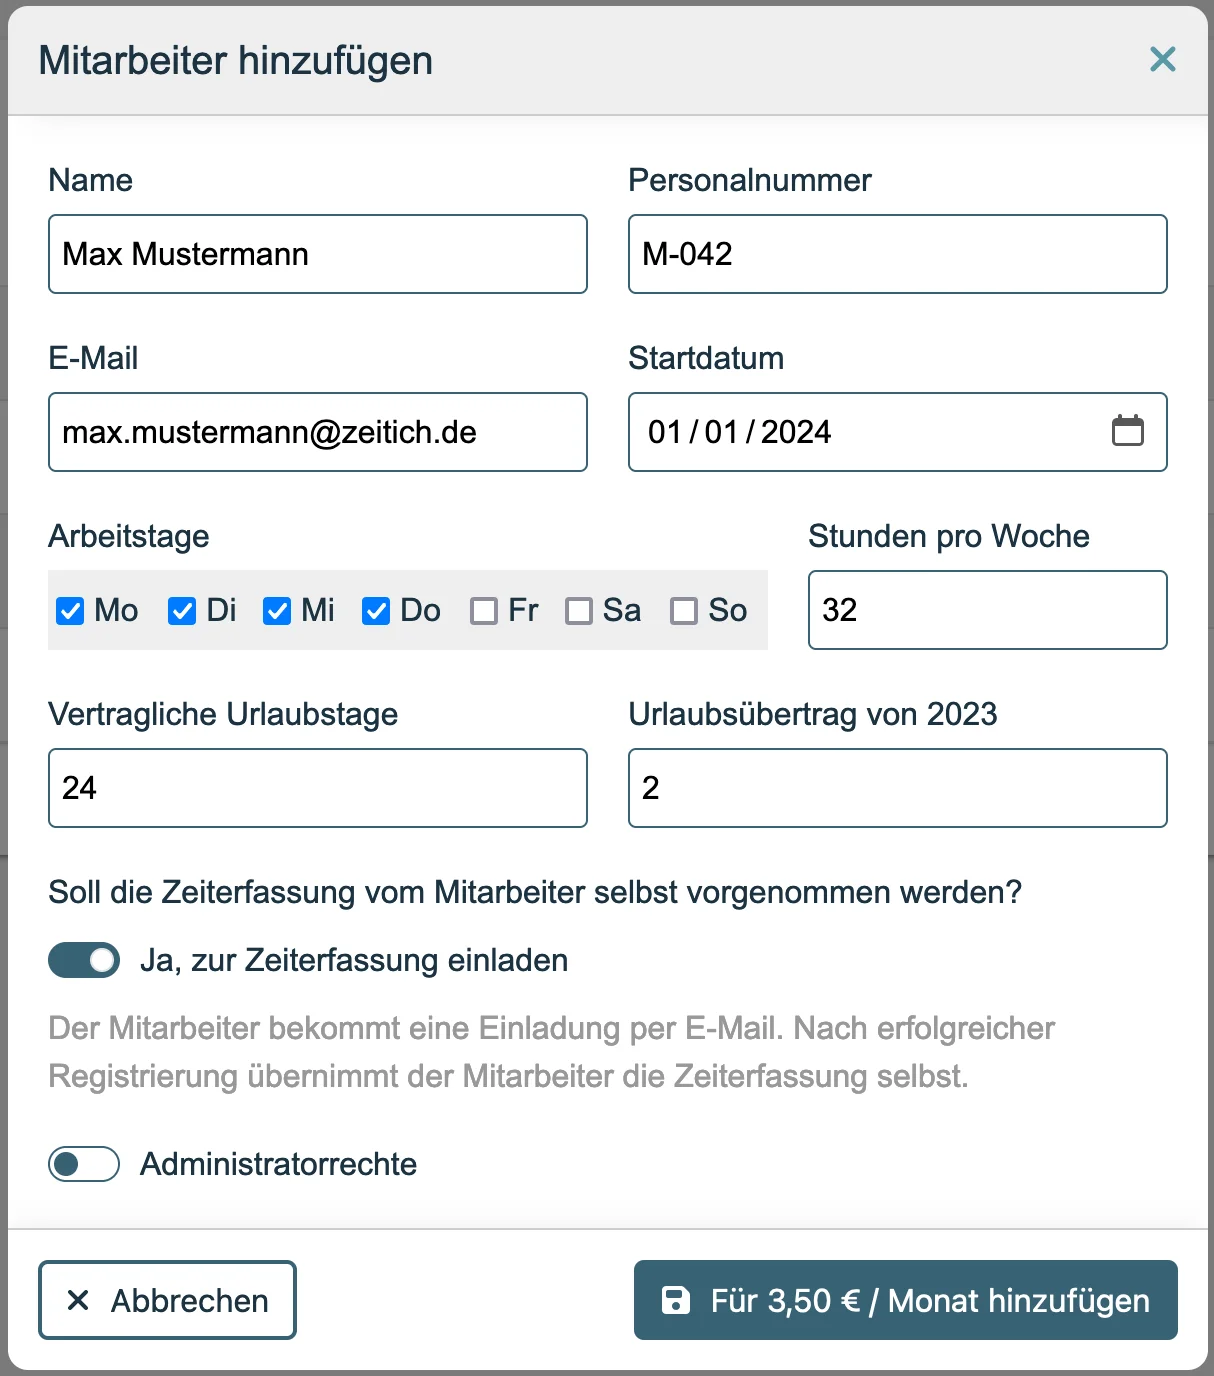This screenshot has width=1214, height=1376.
Task: Click the question about Zeiterfassung vom Mitarbeiter
Action: 535,892
